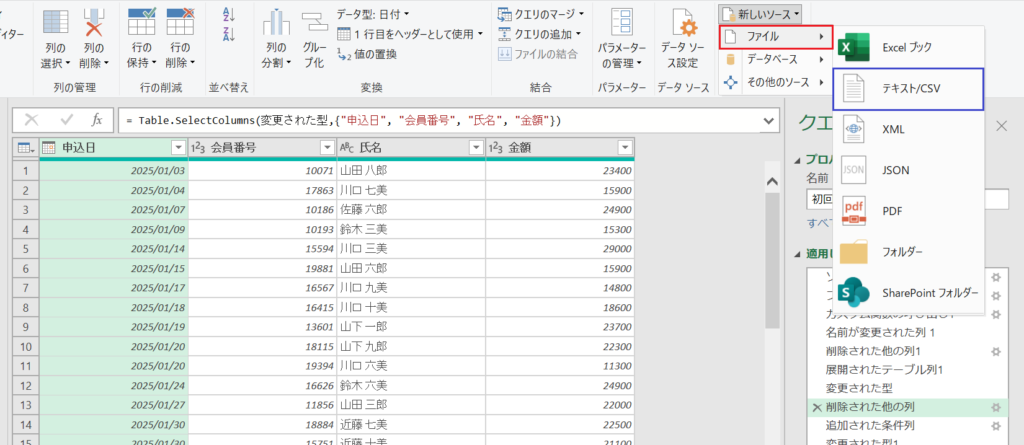Choose フォルダー source
Viewport: 1024px width, 445px height.
[x=908, y=252]
